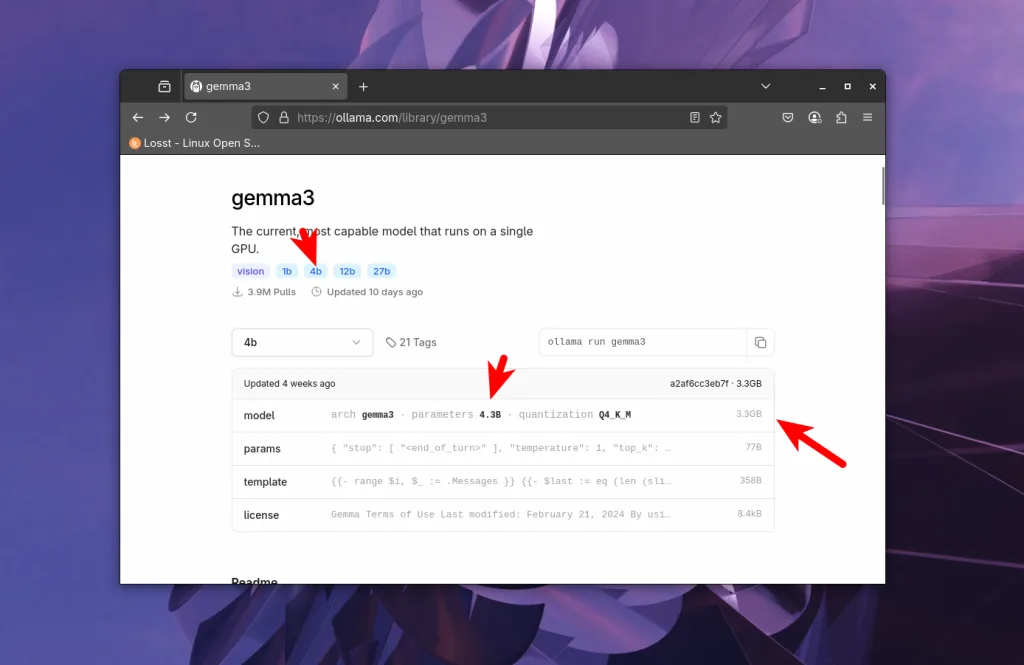1024x665 pixels.
Task: Switch to the gemma3 tab
Action: coord(264,86)
